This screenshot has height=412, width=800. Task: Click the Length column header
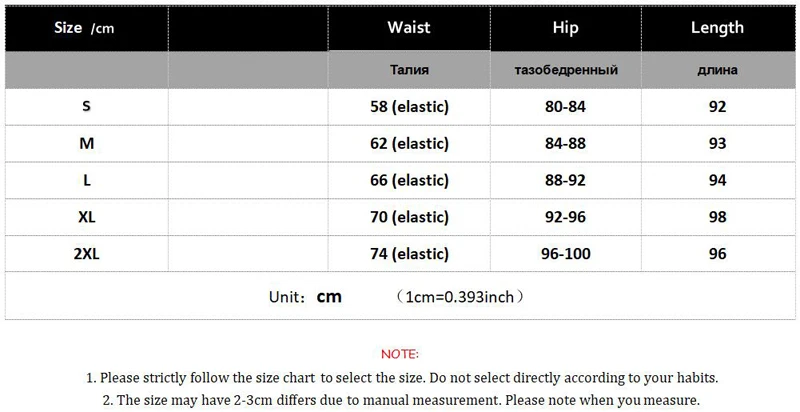coord(717,28)
